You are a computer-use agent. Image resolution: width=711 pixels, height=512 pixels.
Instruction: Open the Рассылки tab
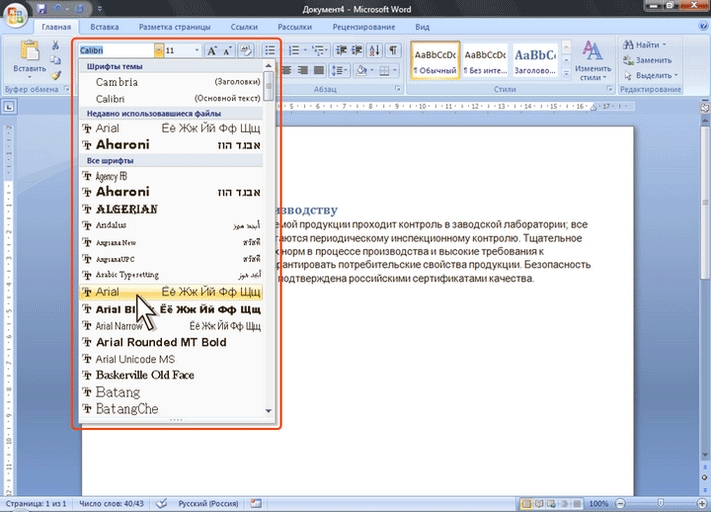point(295,27)
